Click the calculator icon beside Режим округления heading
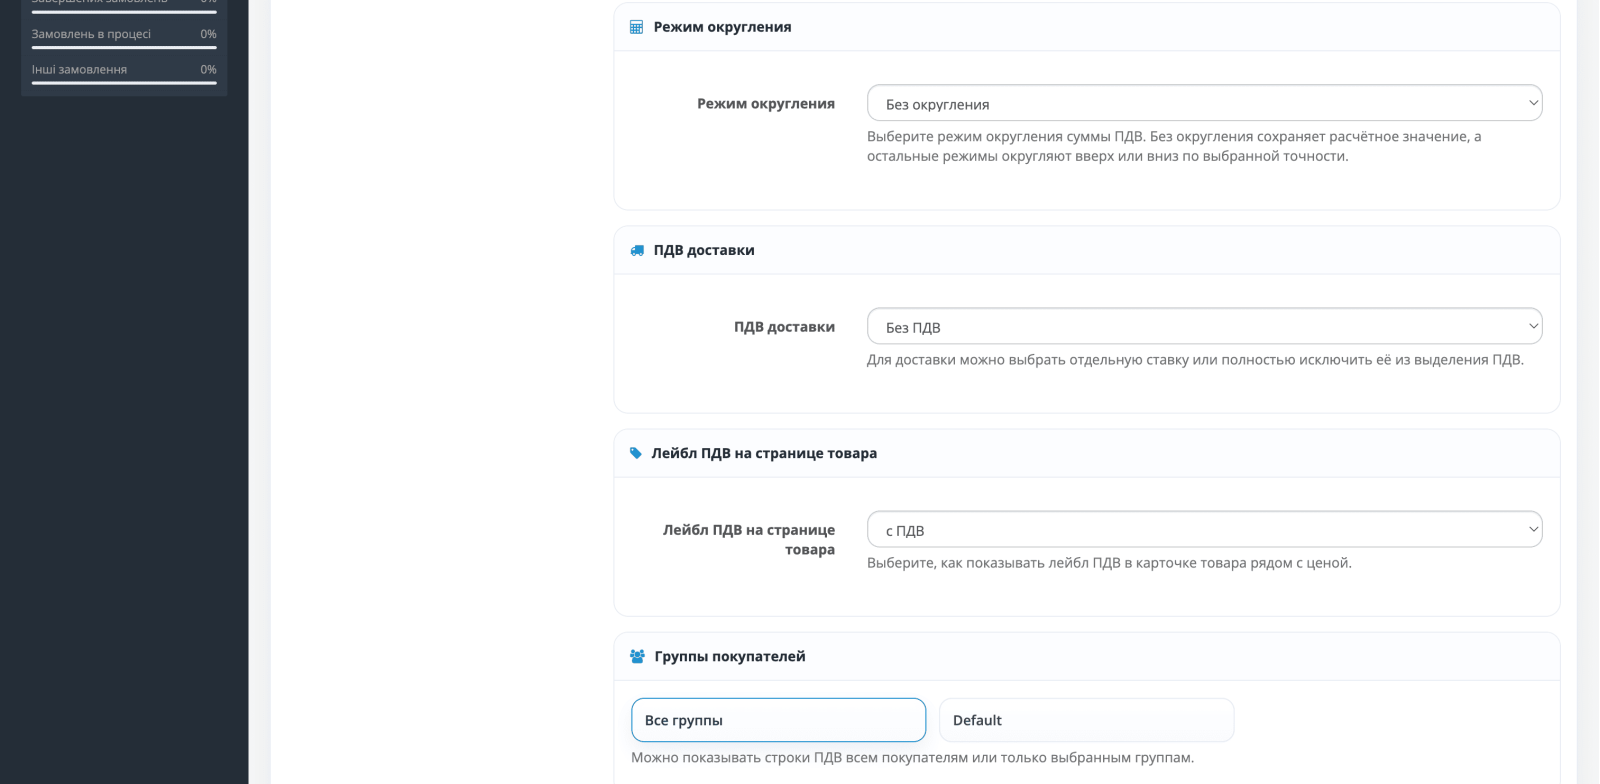The height and width of the screenshot is (784, 1600). point(636,27)
